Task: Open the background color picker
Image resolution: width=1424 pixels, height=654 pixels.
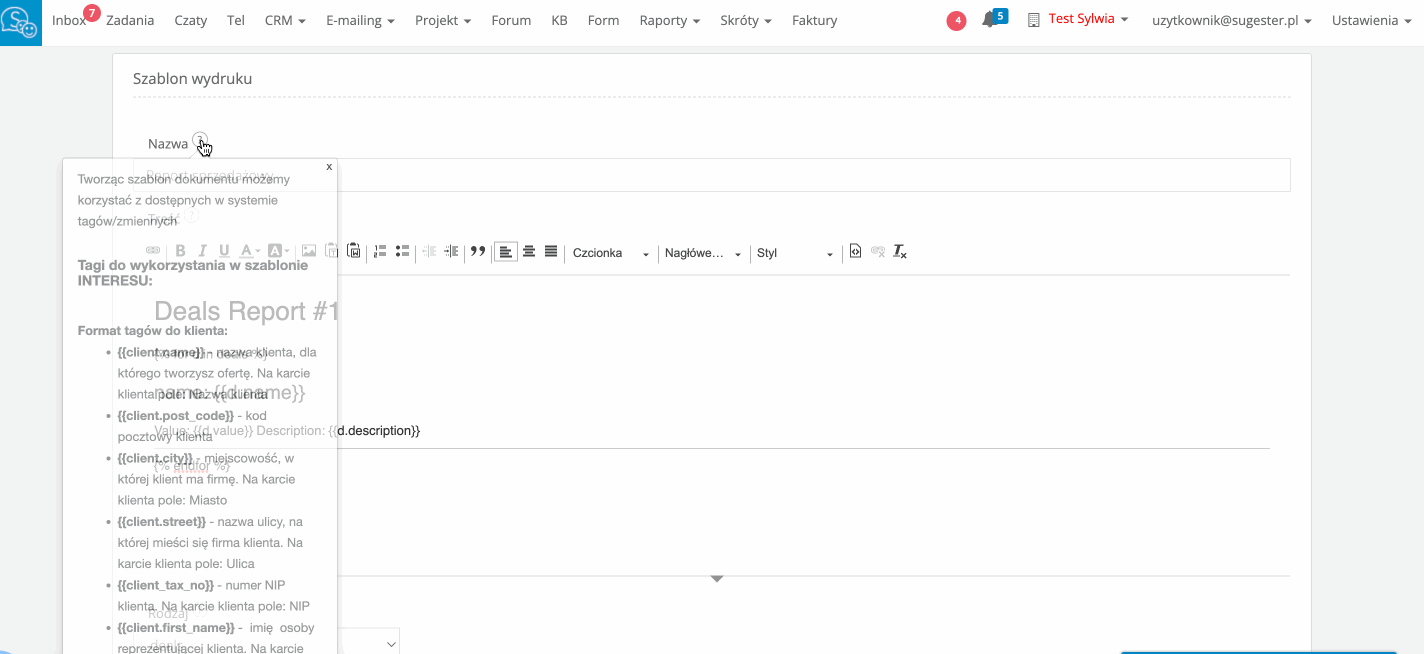Action: click(x=278, y=251)
